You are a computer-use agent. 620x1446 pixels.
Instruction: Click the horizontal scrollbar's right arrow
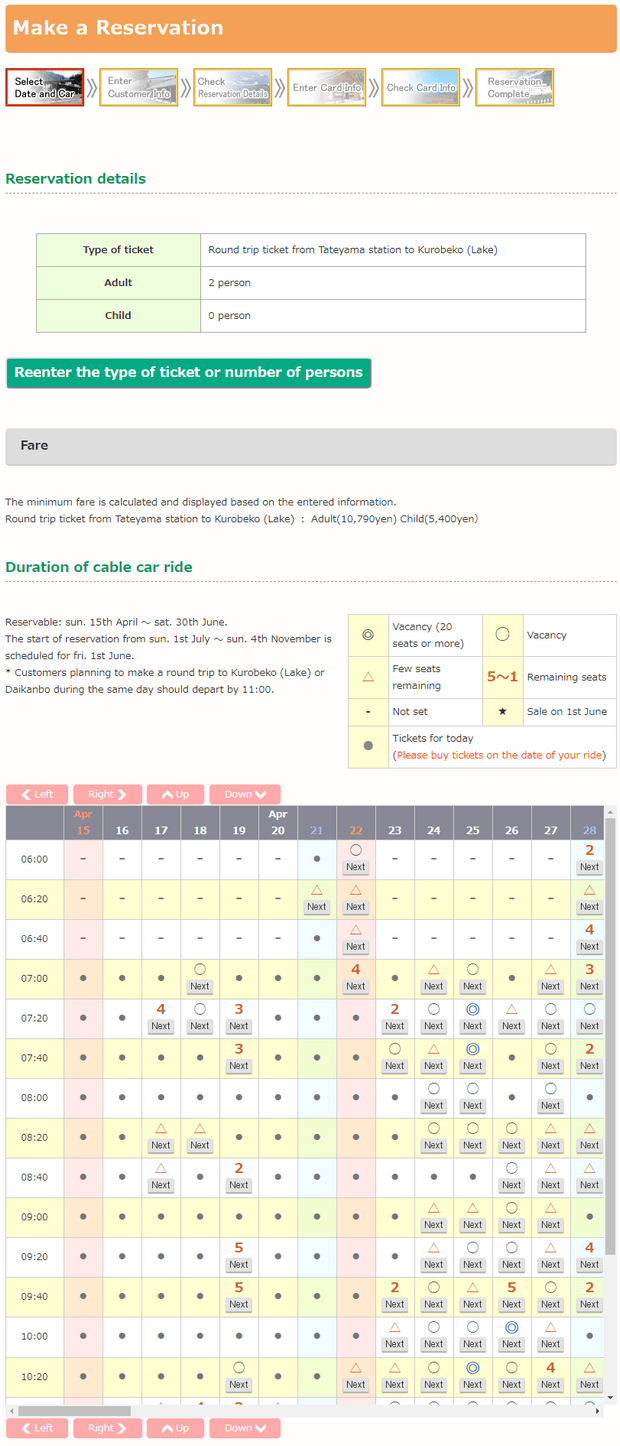[600, 1412]
